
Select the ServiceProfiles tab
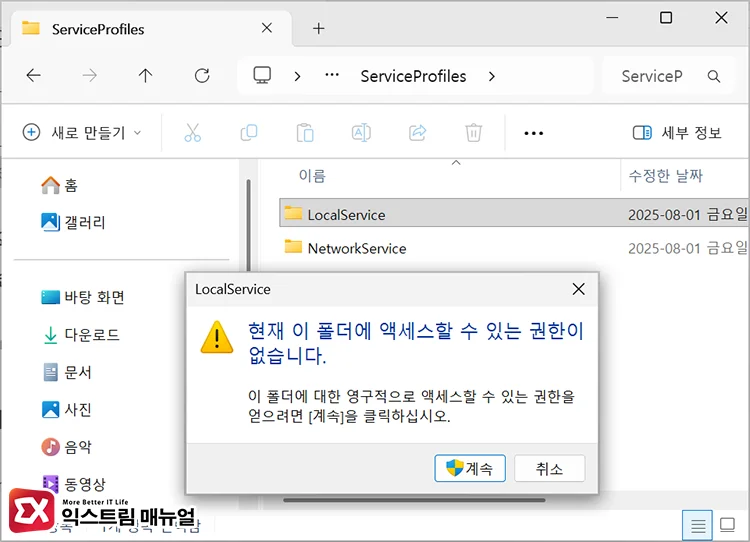151,29
